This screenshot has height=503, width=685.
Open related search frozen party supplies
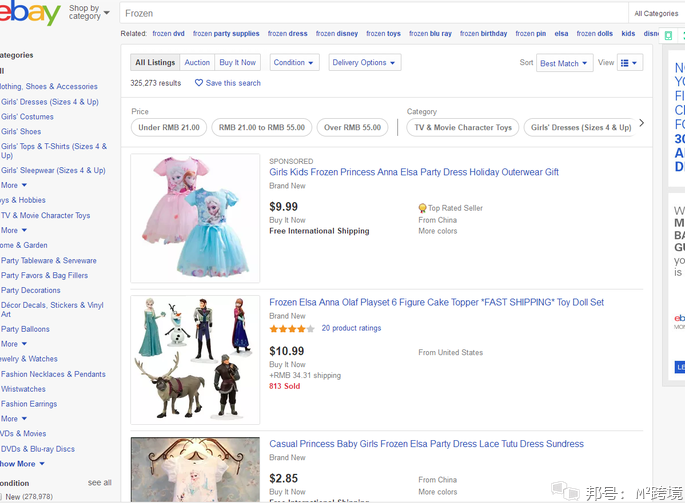tap(226, 34)
